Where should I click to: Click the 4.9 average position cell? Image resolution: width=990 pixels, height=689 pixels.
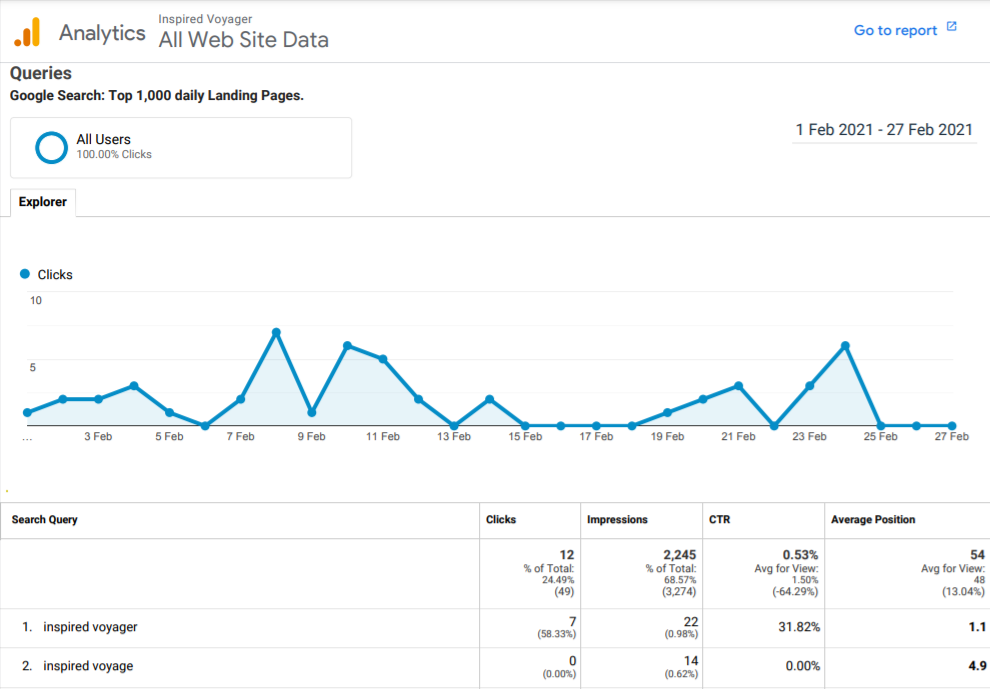point(977,666)
